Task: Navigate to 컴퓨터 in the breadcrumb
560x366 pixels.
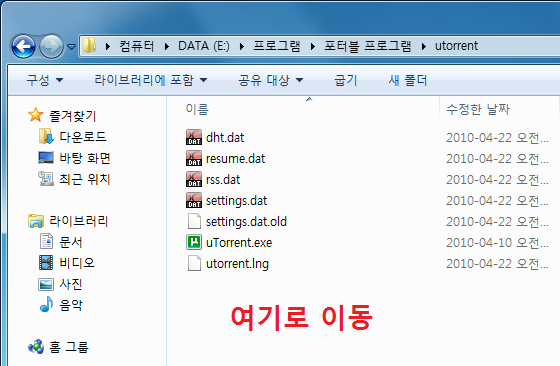Action: tap(136, 46)
